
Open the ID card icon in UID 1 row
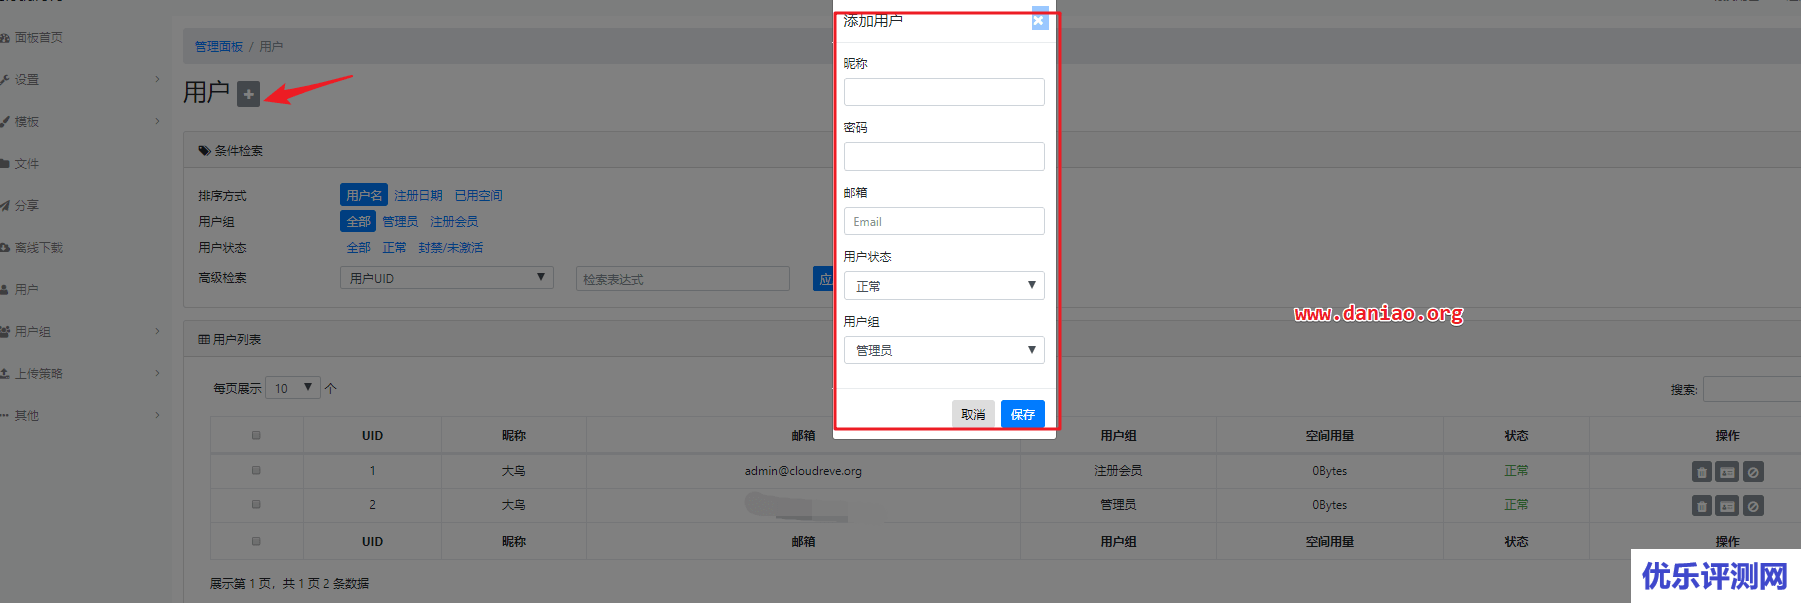1727,472
